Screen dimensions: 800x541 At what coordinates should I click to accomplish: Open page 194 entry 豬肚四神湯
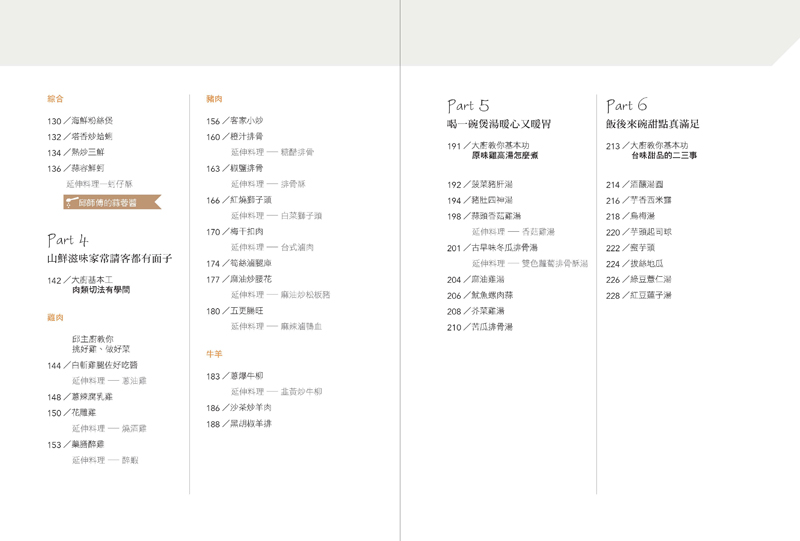[x=478, y=200]
